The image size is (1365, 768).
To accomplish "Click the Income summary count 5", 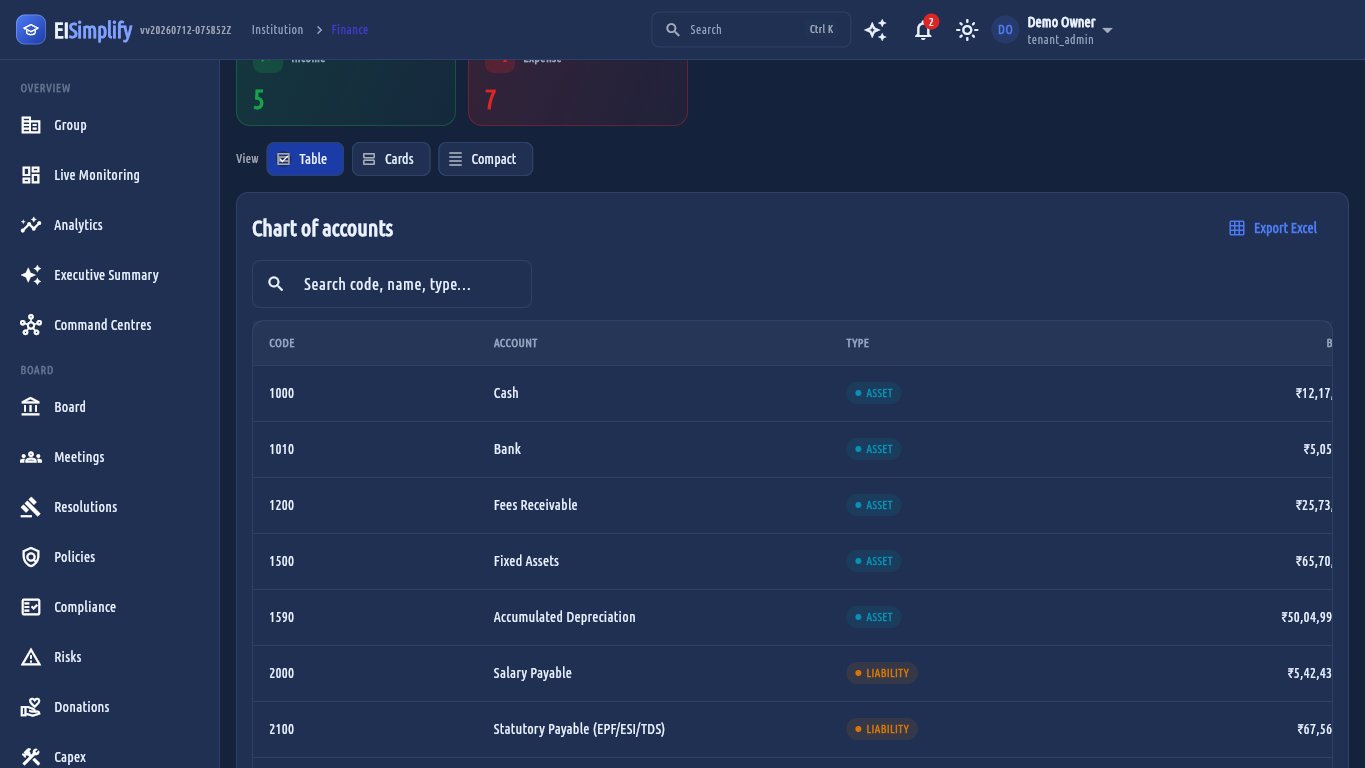I will [259, 100].
